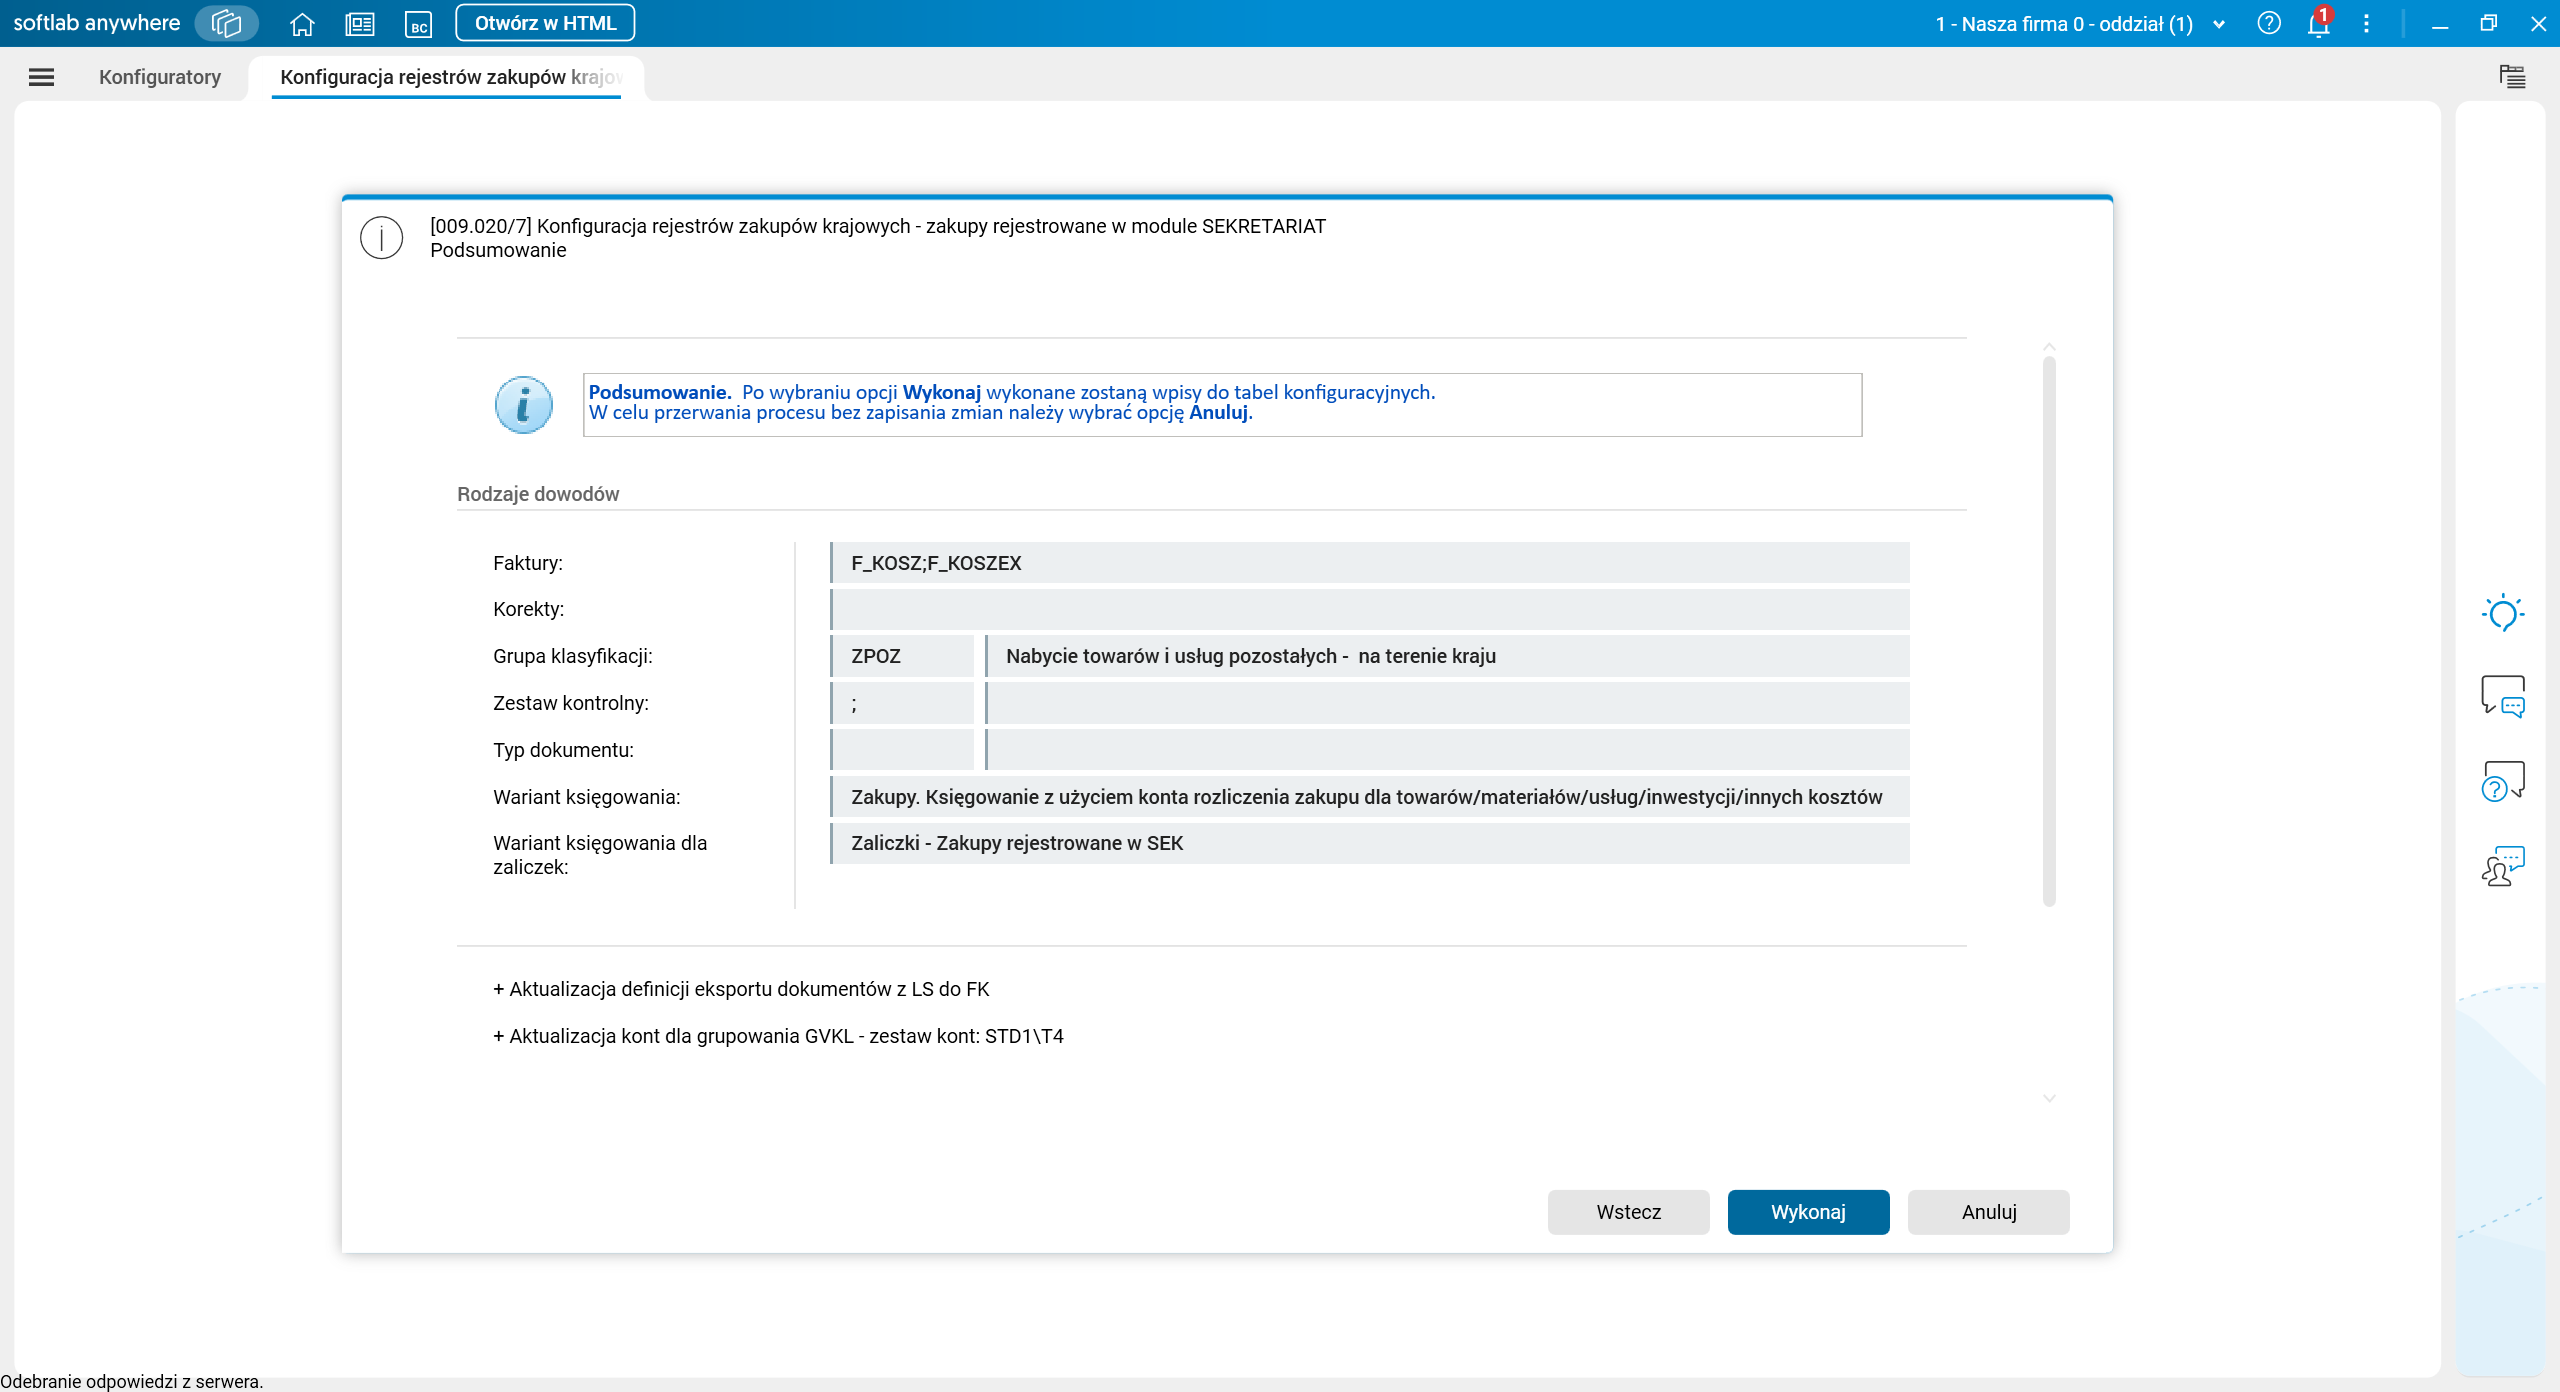Screen dimensions: 2560x1392
Task: Open the question chat help icon
Action: (x=2503, y=780)
